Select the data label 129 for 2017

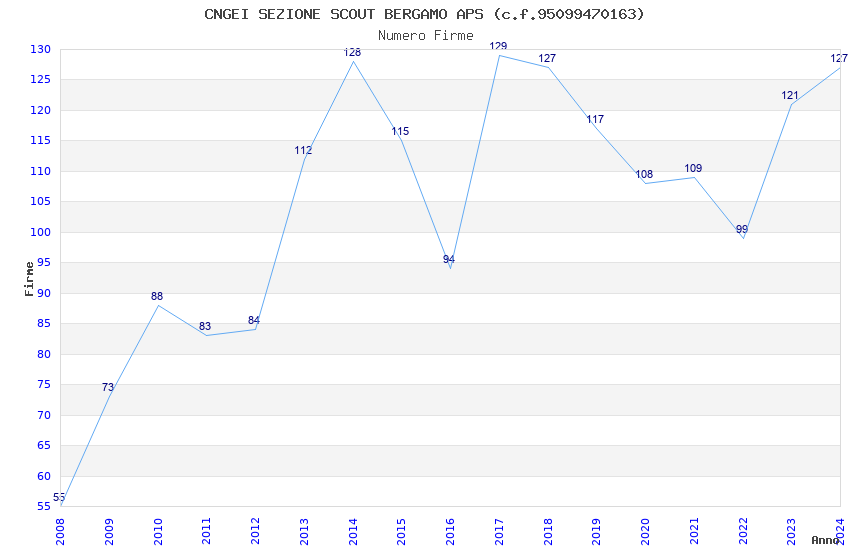(x=498, y=47)
